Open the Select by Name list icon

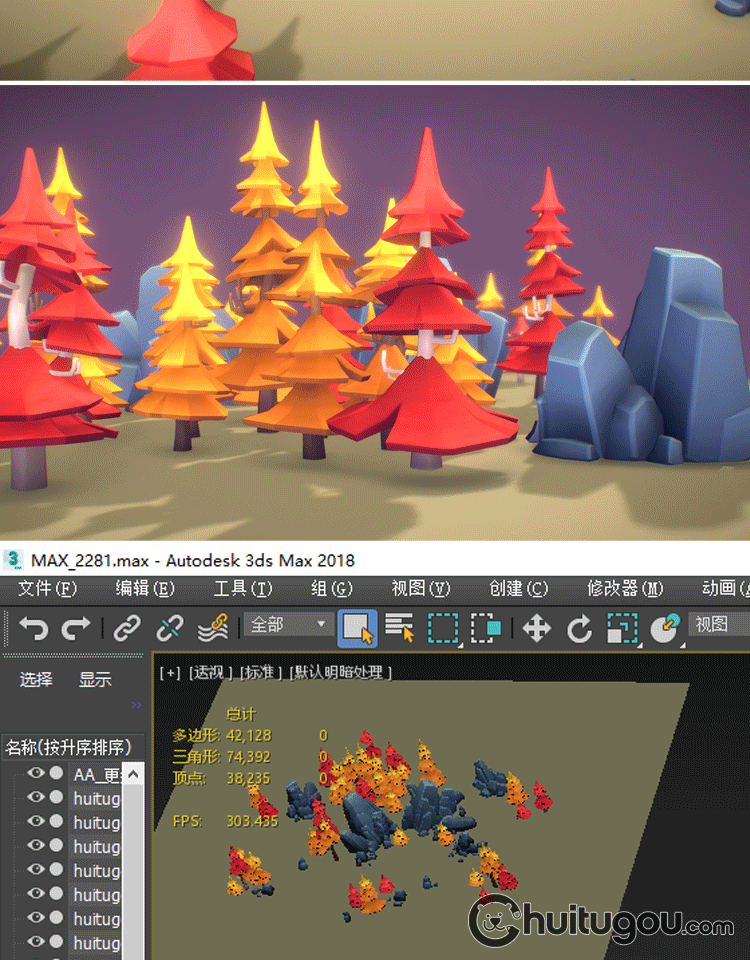[x=400, y=628]
